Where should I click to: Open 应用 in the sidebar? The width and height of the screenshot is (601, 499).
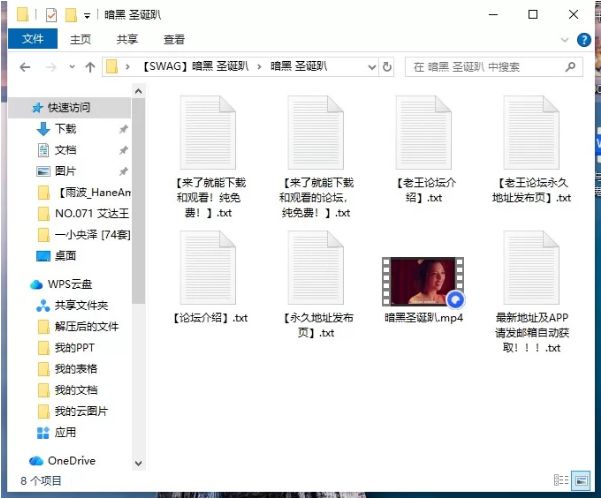(57, 432)
